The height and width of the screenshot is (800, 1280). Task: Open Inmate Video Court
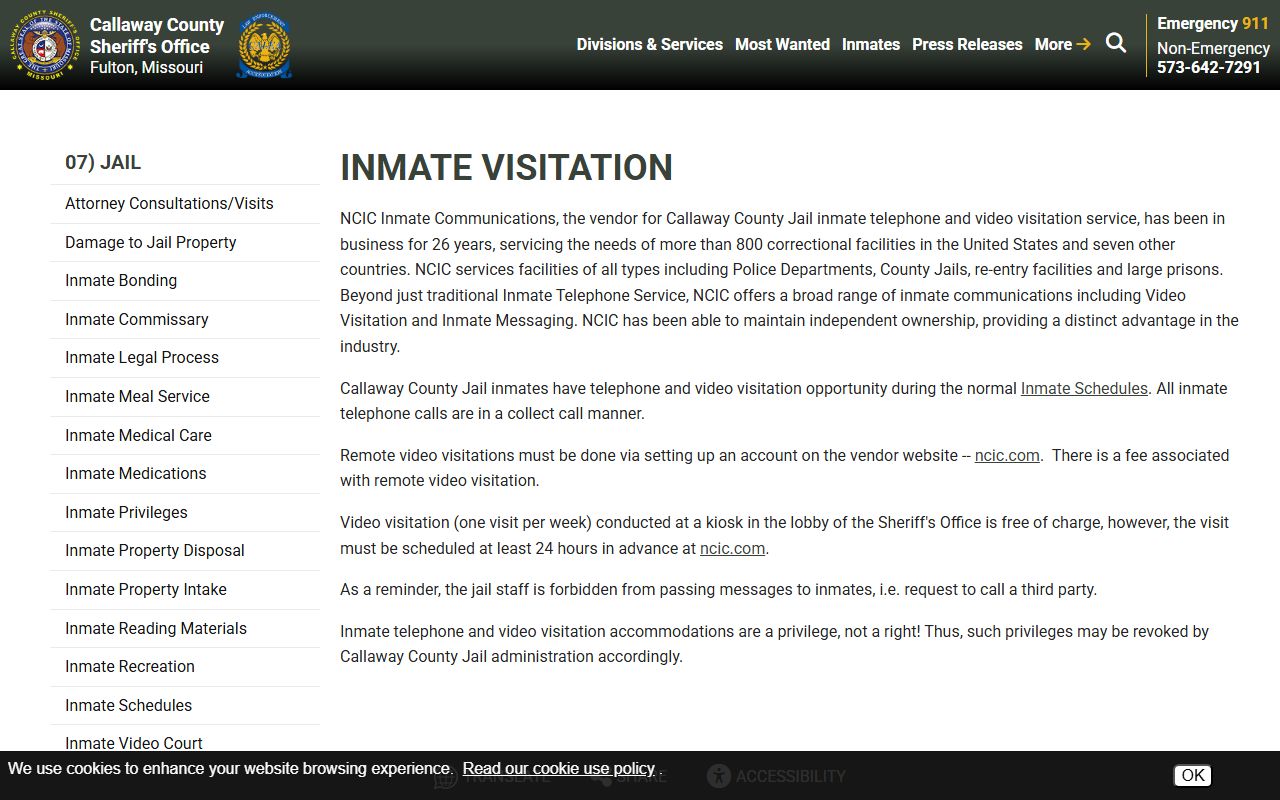pos(185,743)
